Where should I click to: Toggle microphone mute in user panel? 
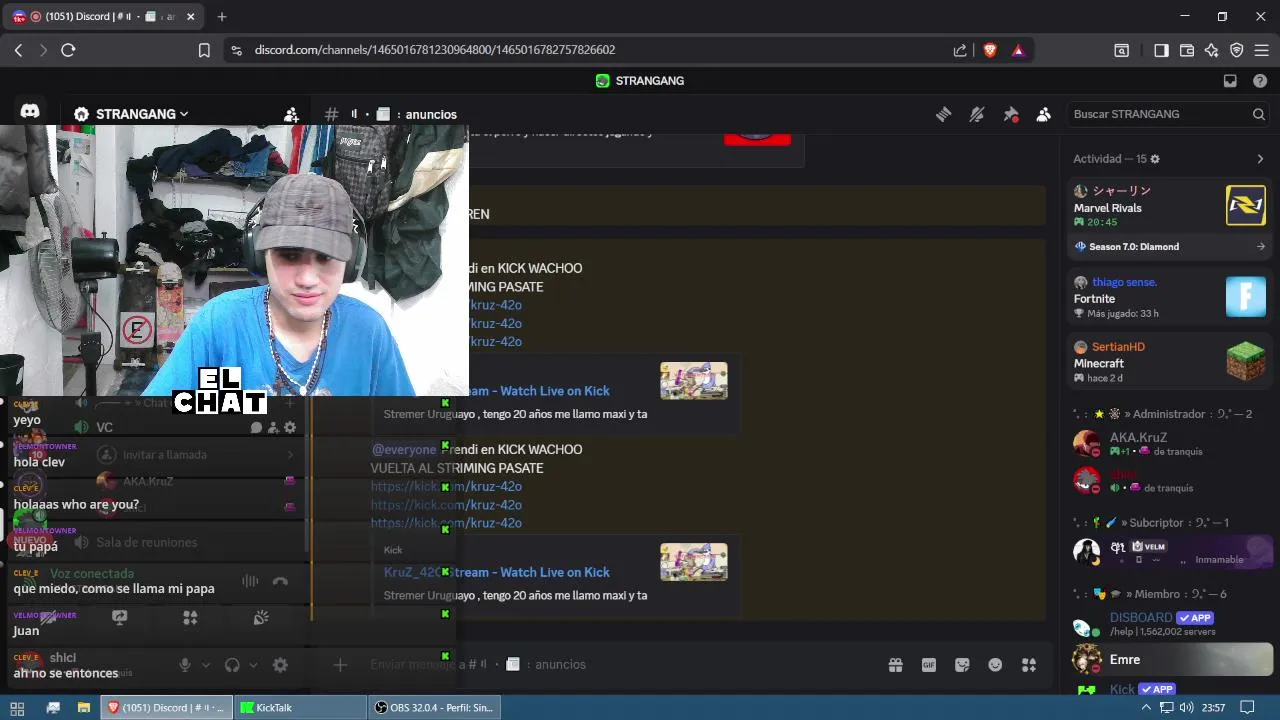point(184,665)
